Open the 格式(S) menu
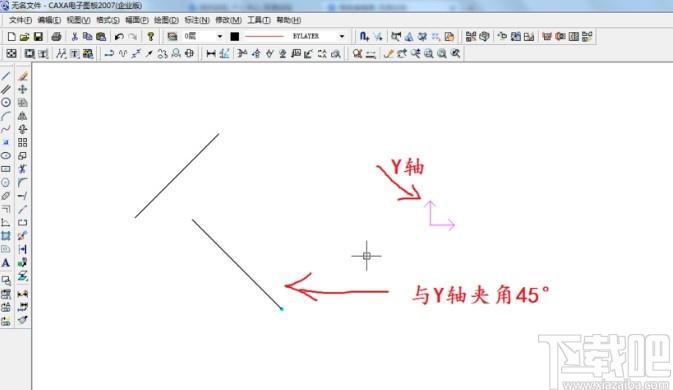673x390 pixels. (108, 20)
